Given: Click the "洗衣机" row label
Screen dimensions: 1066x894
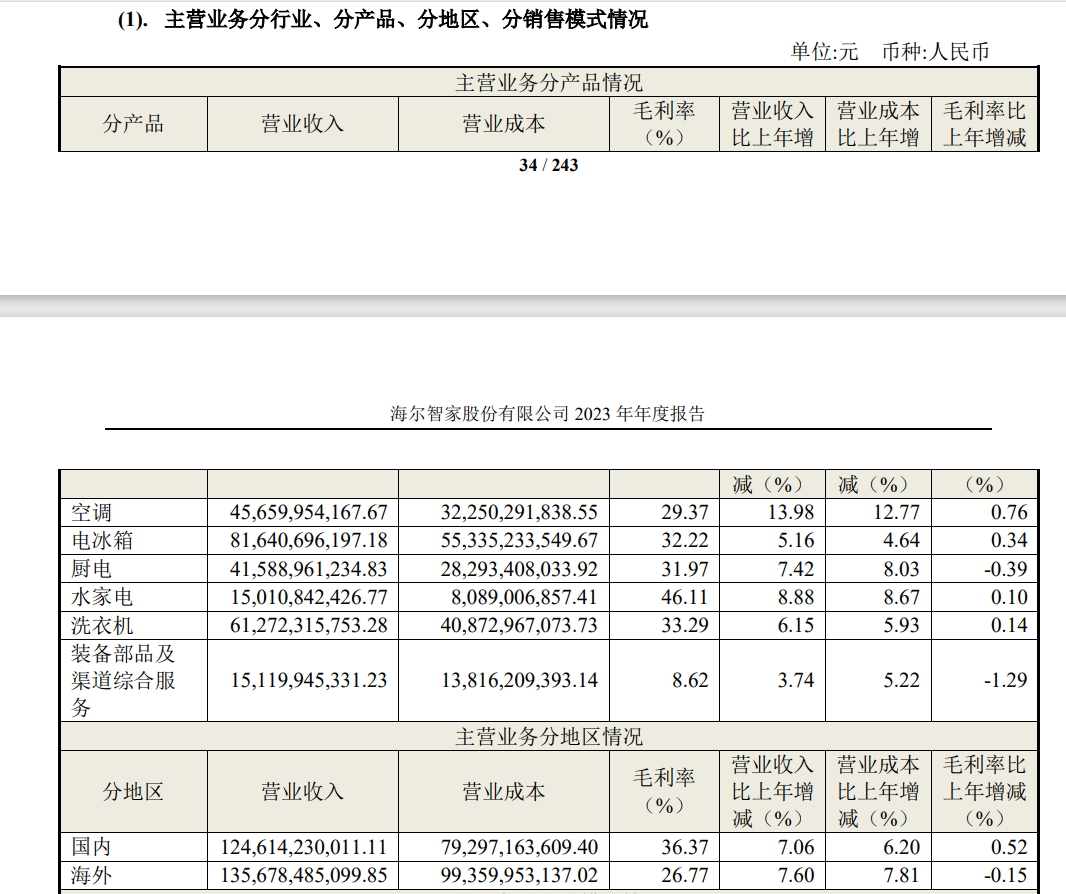Looking at the screenshot, I should point(102,625).
